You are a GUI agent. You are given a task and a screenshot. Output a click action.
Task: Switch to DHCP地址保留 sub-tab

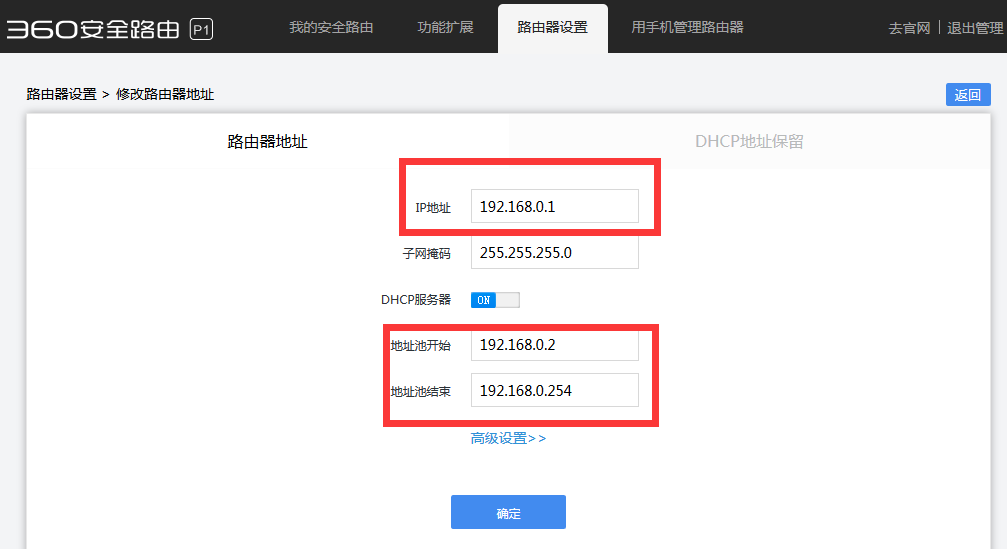point(749,142)
